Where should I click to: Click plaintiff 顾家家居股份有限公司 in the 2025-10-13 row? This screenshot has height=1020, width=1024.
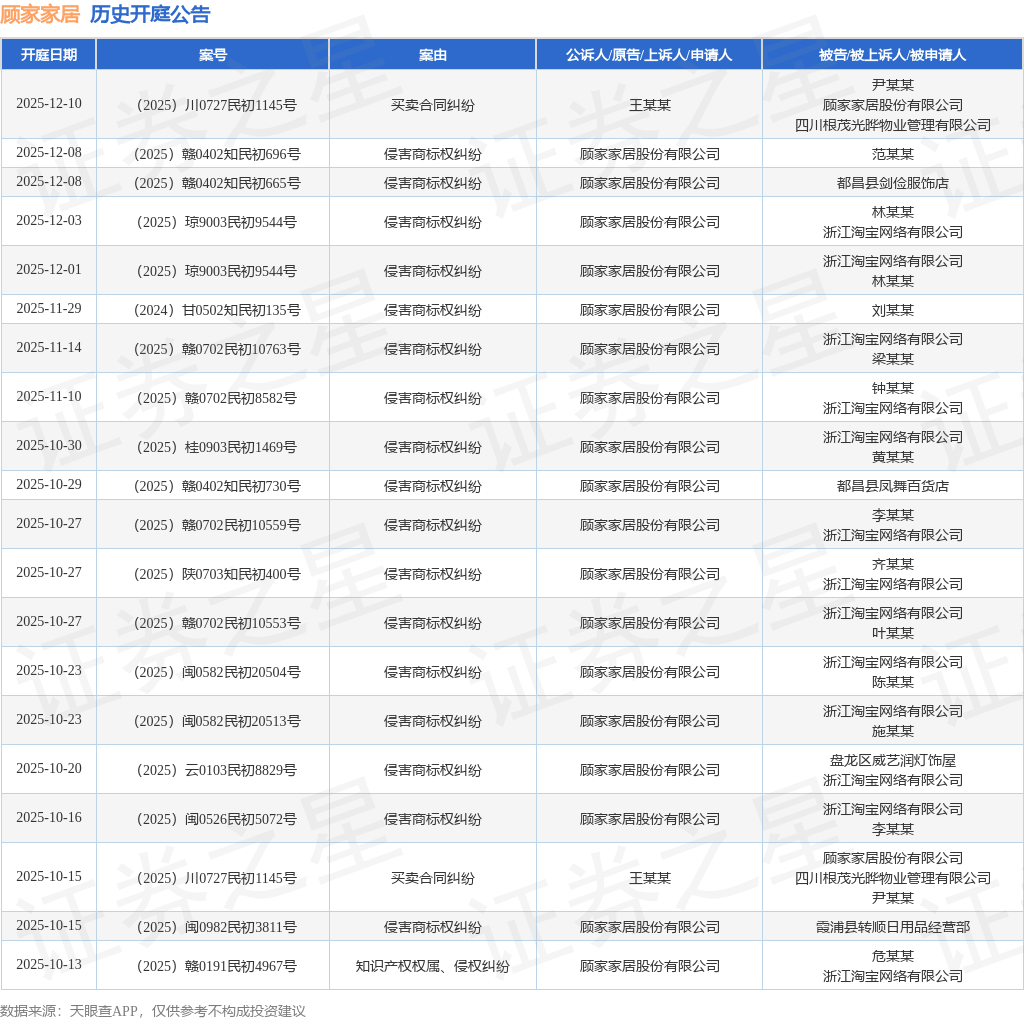[649, 966]
